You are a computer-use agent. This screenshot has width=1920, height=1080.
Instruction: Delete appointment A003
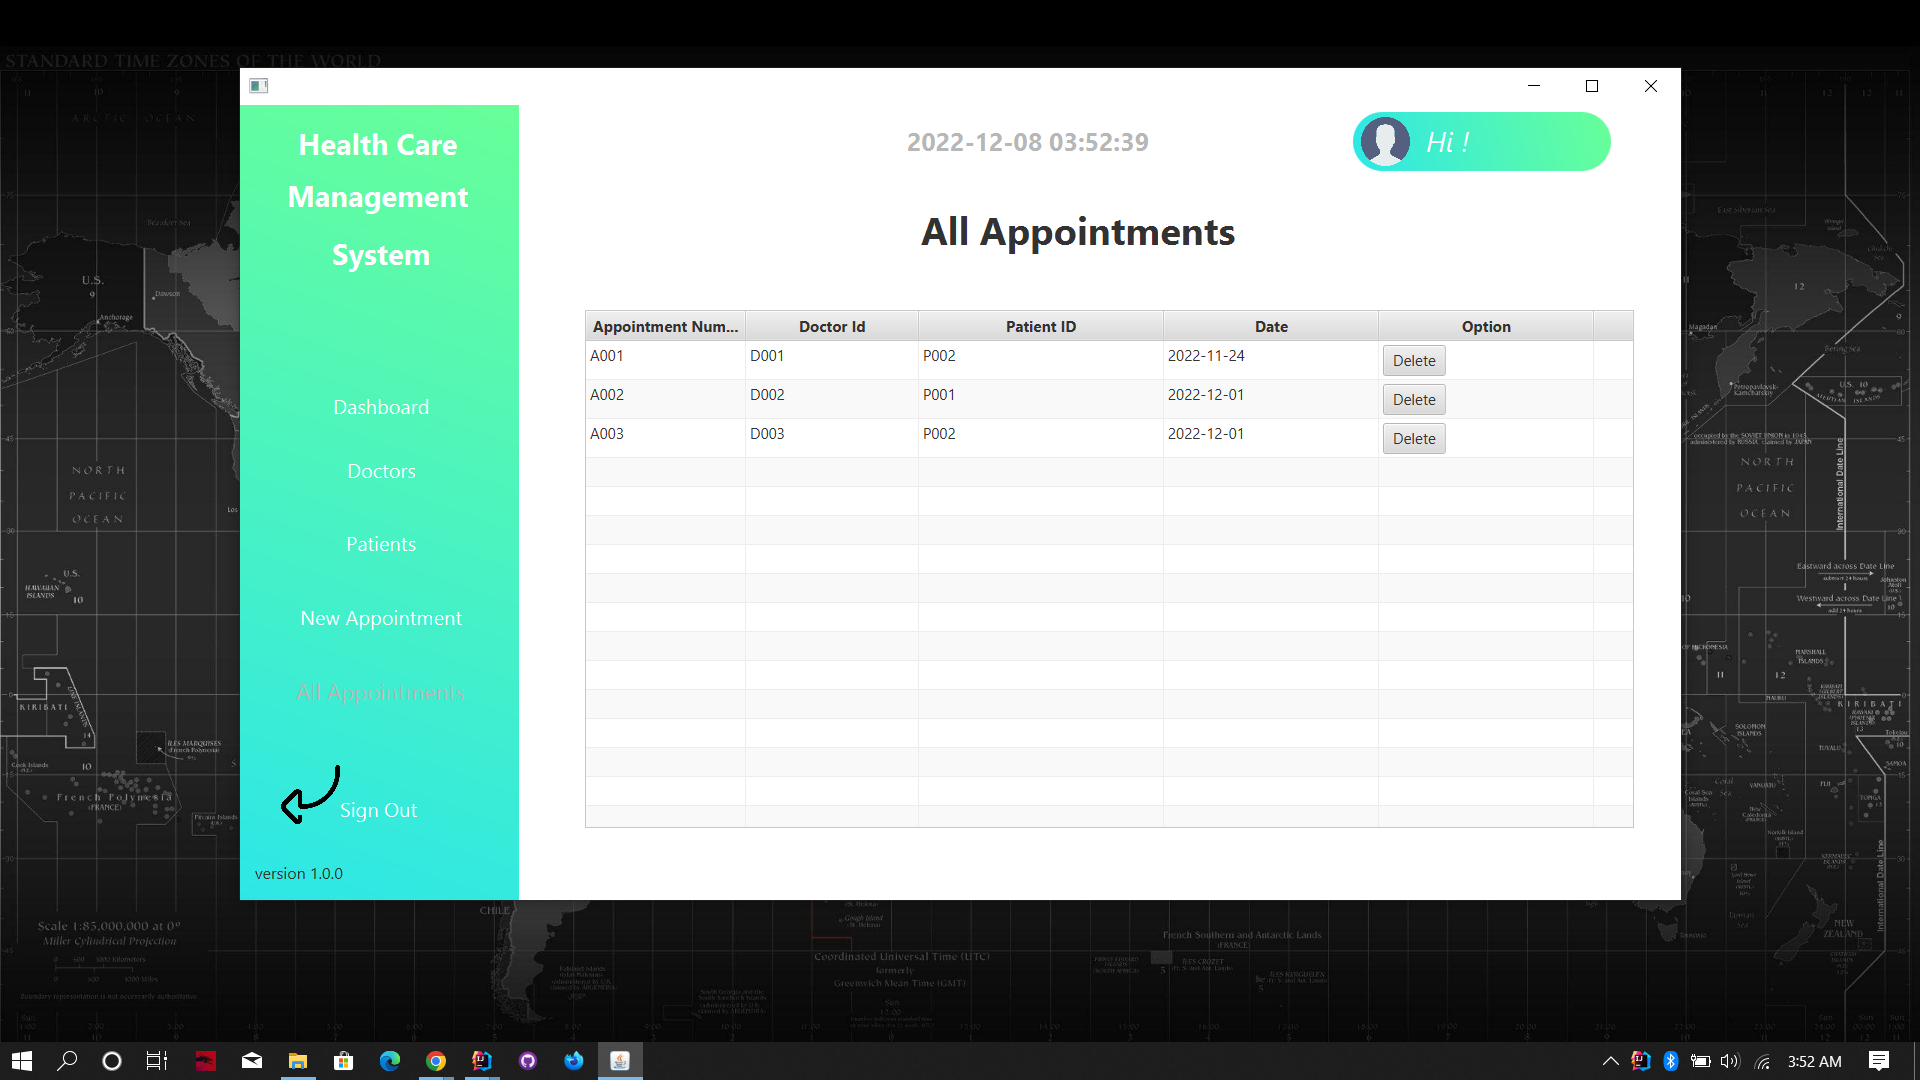pos(1414,439)
